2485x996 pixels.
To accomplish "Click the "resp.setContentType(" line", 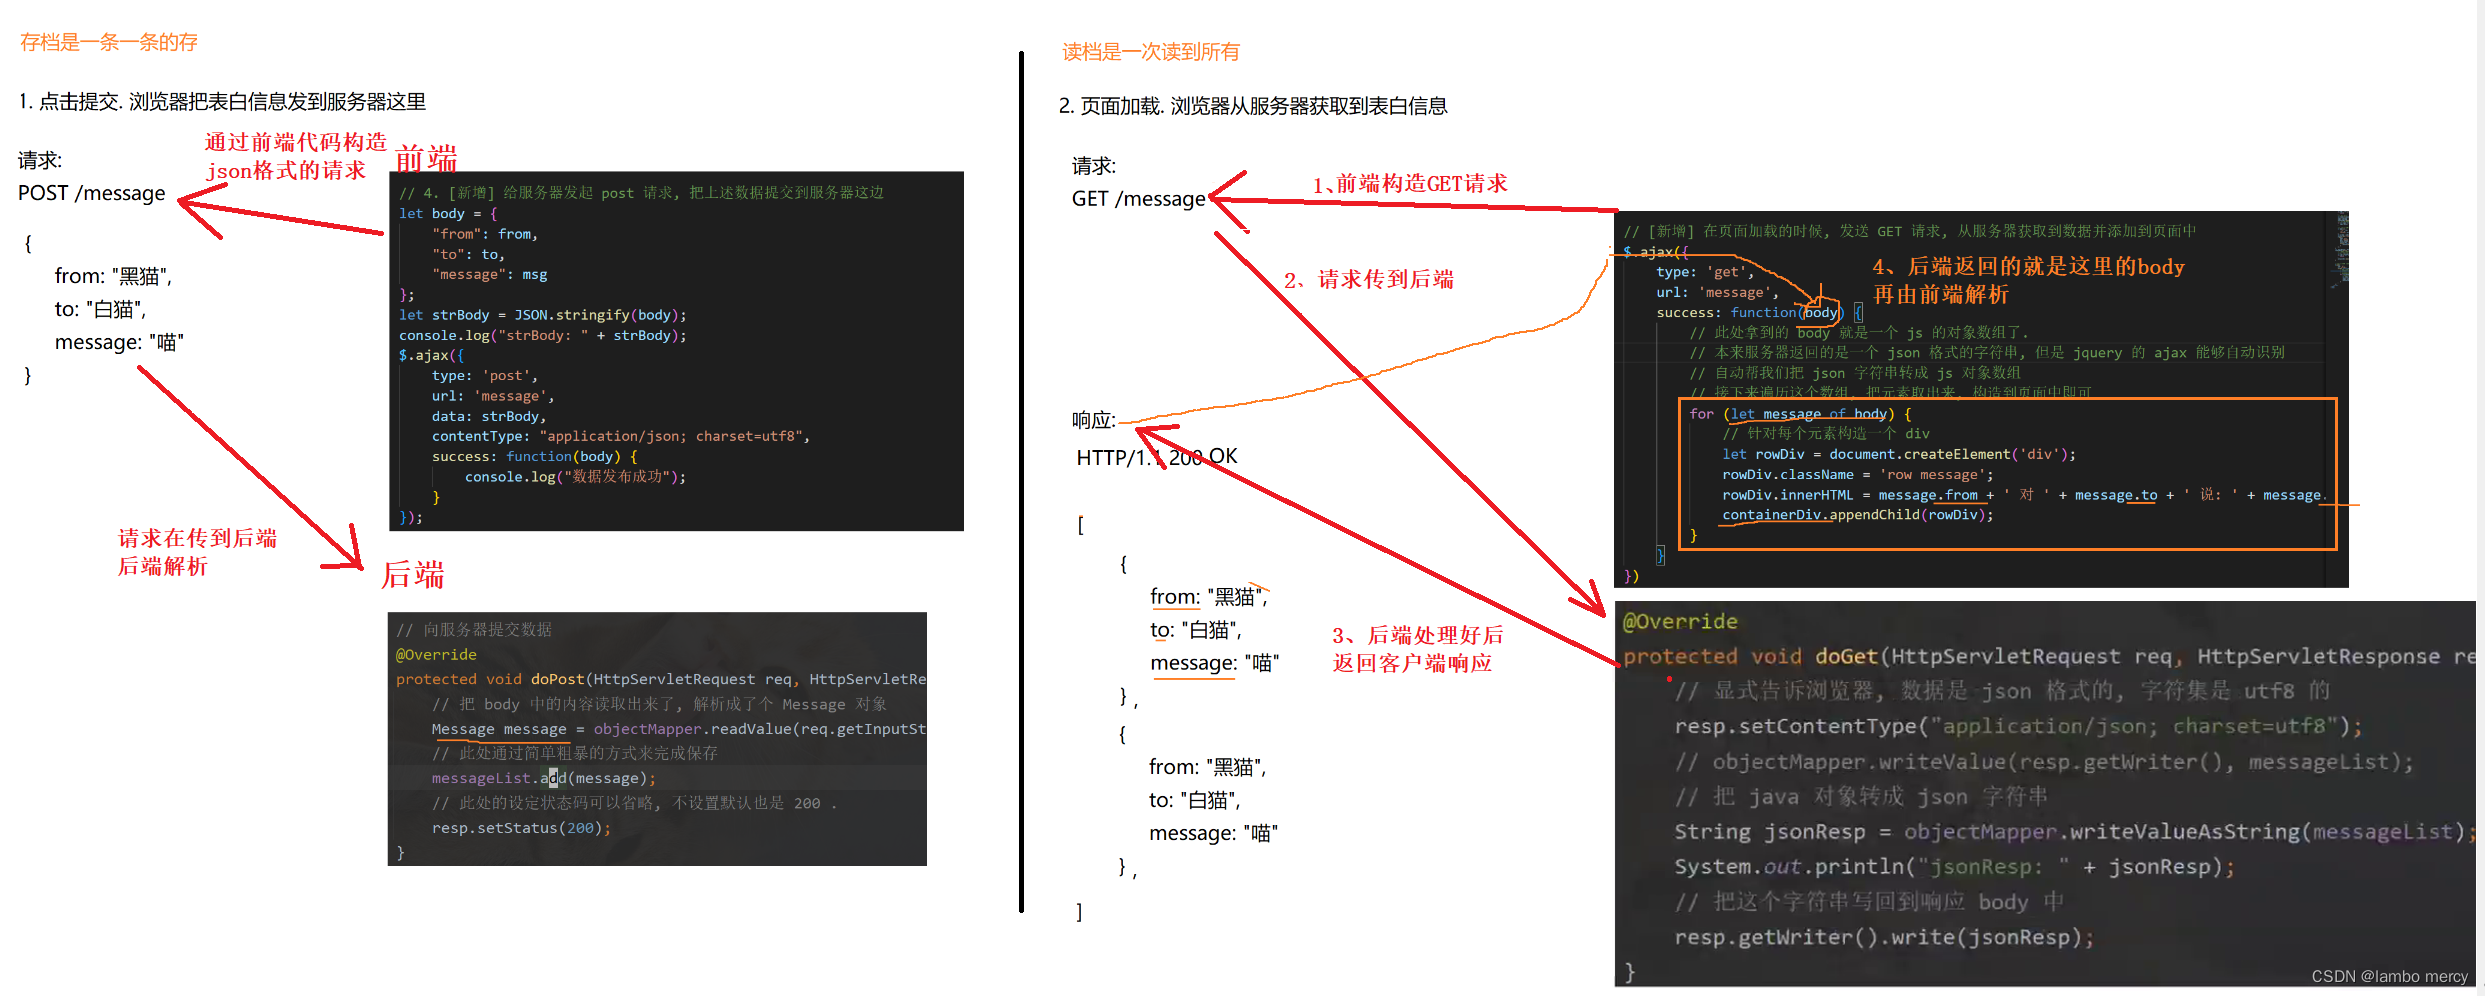I will [x=2018, y=726].
